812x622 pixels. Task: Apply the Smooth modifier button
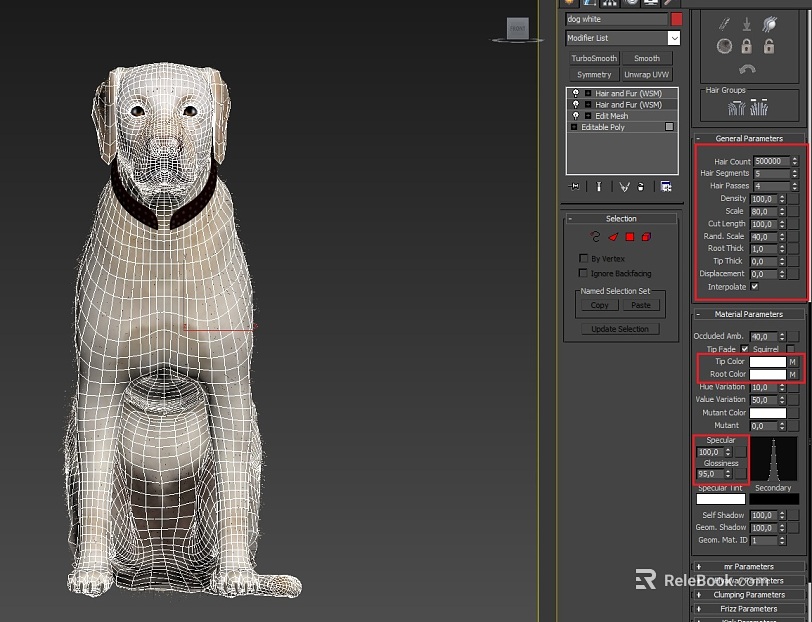click(647, 58)
